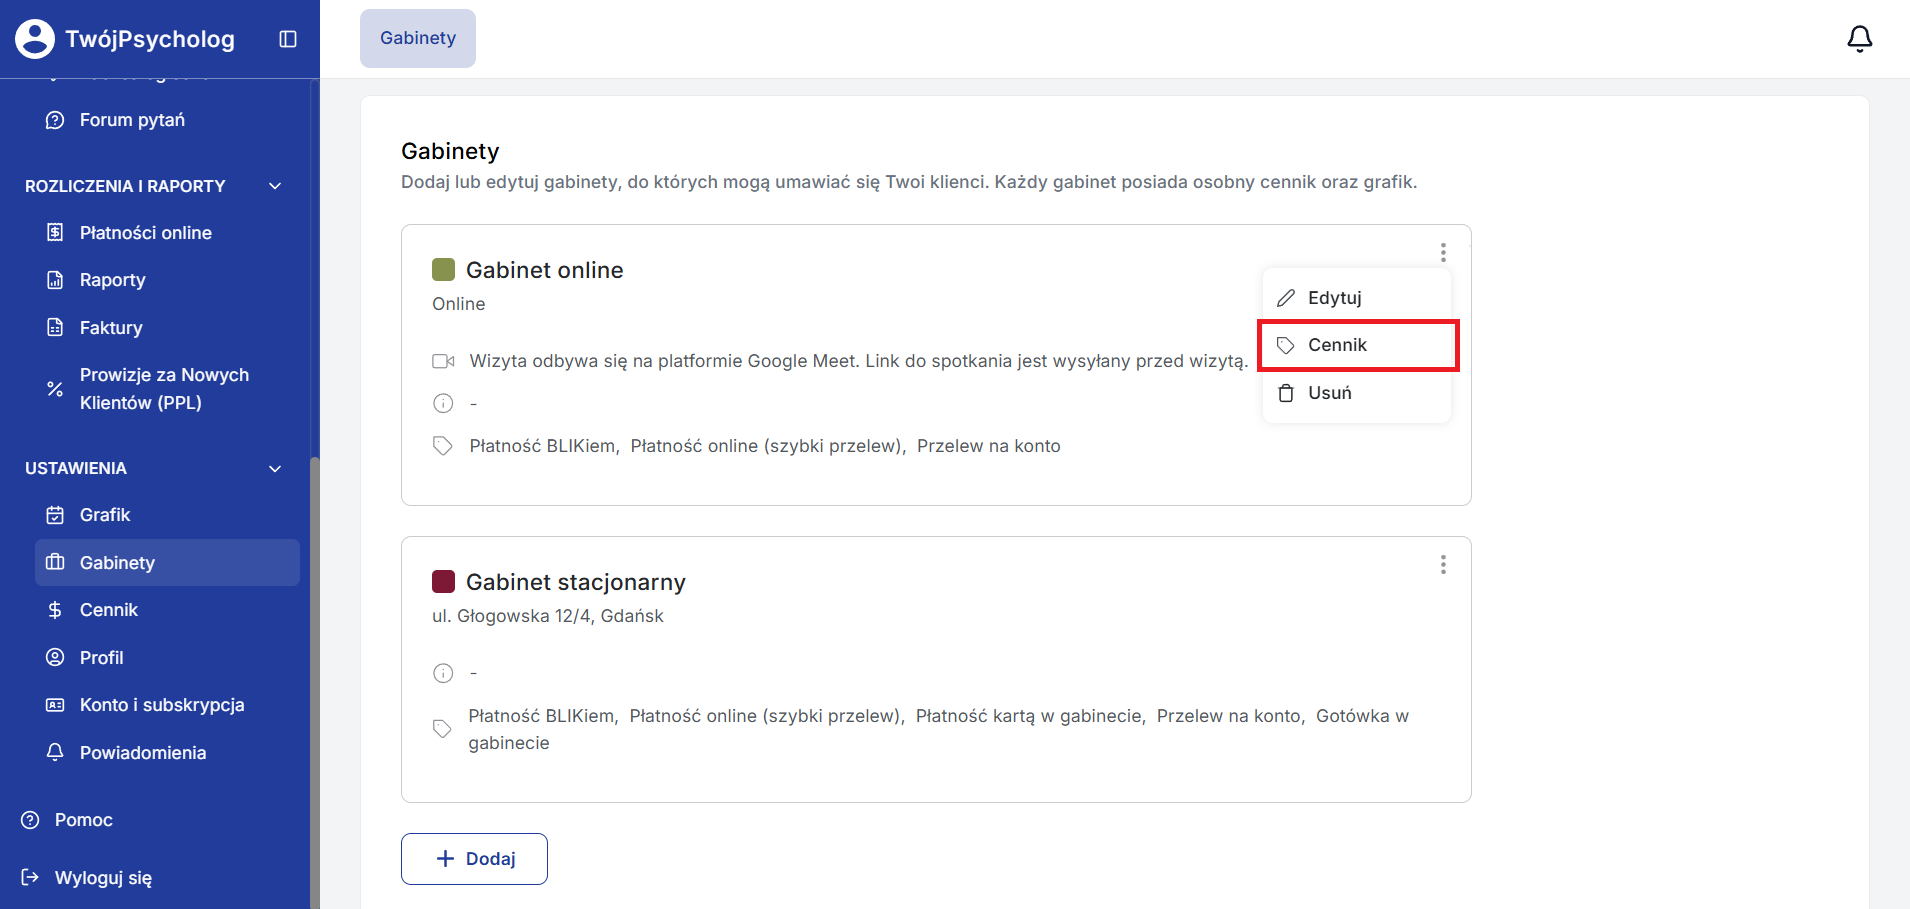
Task: Open the Gabinety tab at top
Action: 418,38
